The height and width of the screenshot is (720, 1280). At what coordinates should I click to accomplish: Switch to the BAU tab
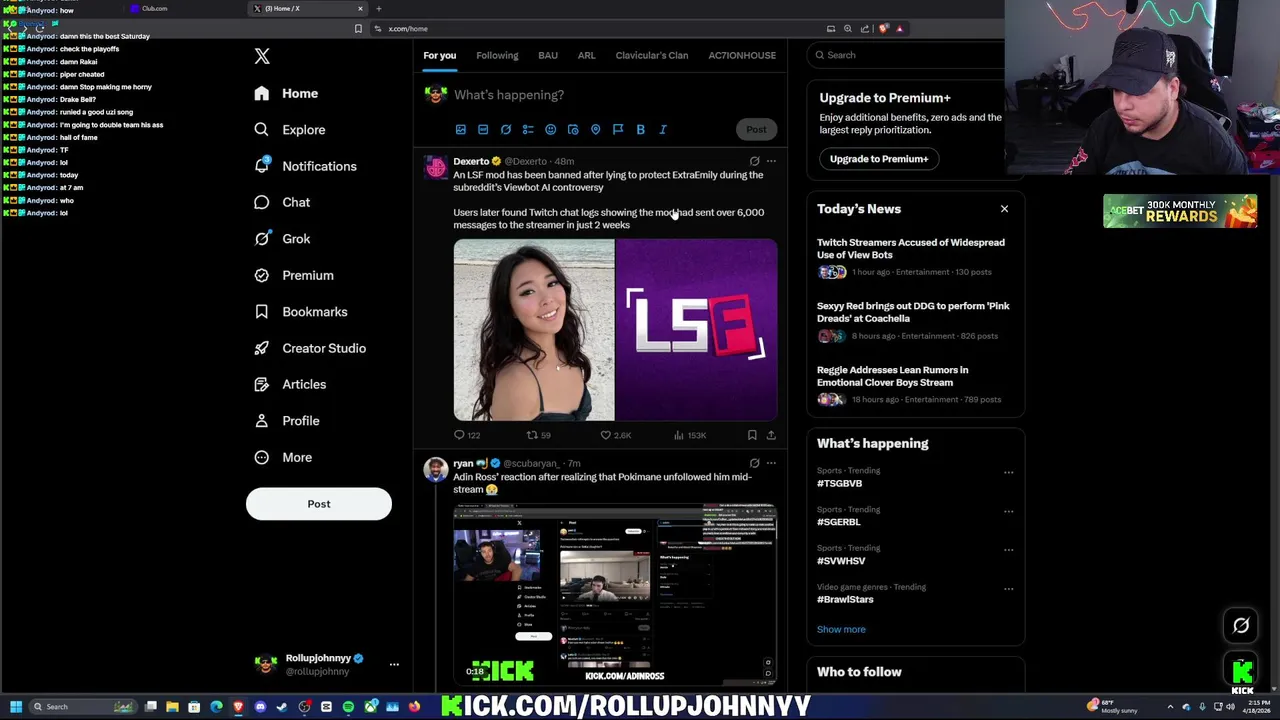pos(548,55)
